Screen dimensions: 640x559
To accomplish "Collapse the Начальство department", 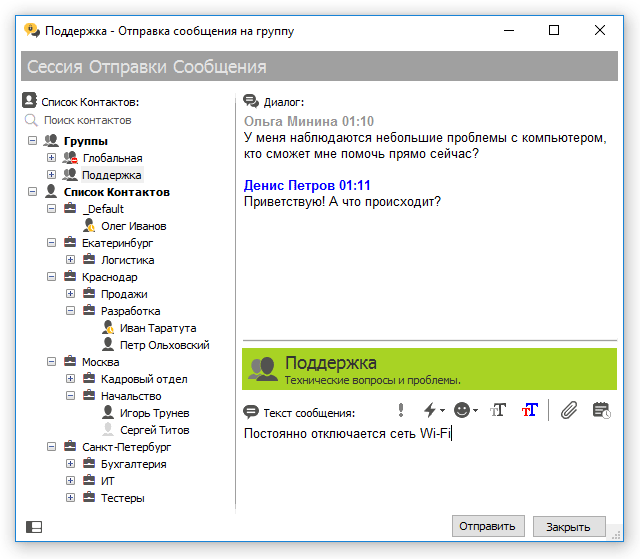I will click(71, 395).
